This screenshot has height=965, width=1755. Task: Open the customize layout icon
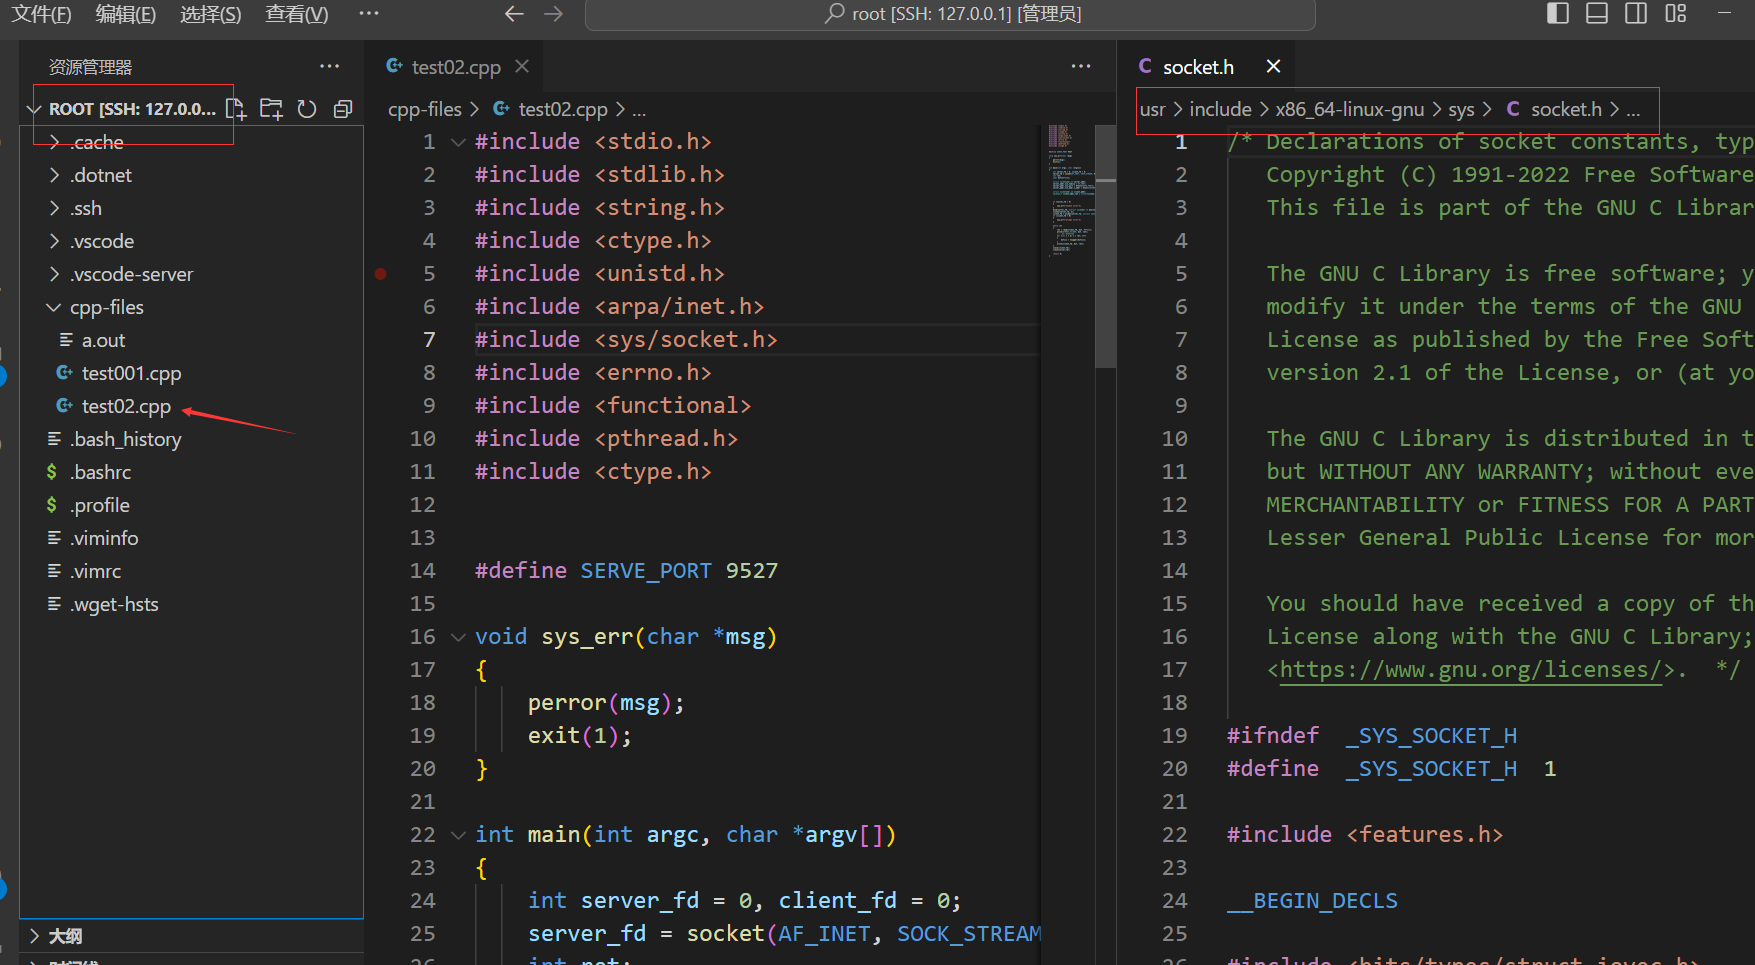tap(1676, 13)
